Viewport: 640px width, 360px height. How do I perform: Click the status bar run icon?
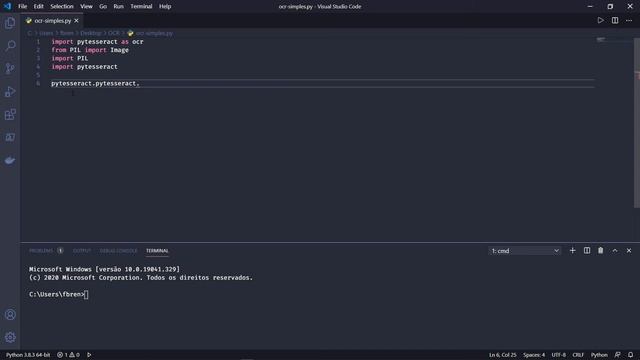click(x=89, y=355)
